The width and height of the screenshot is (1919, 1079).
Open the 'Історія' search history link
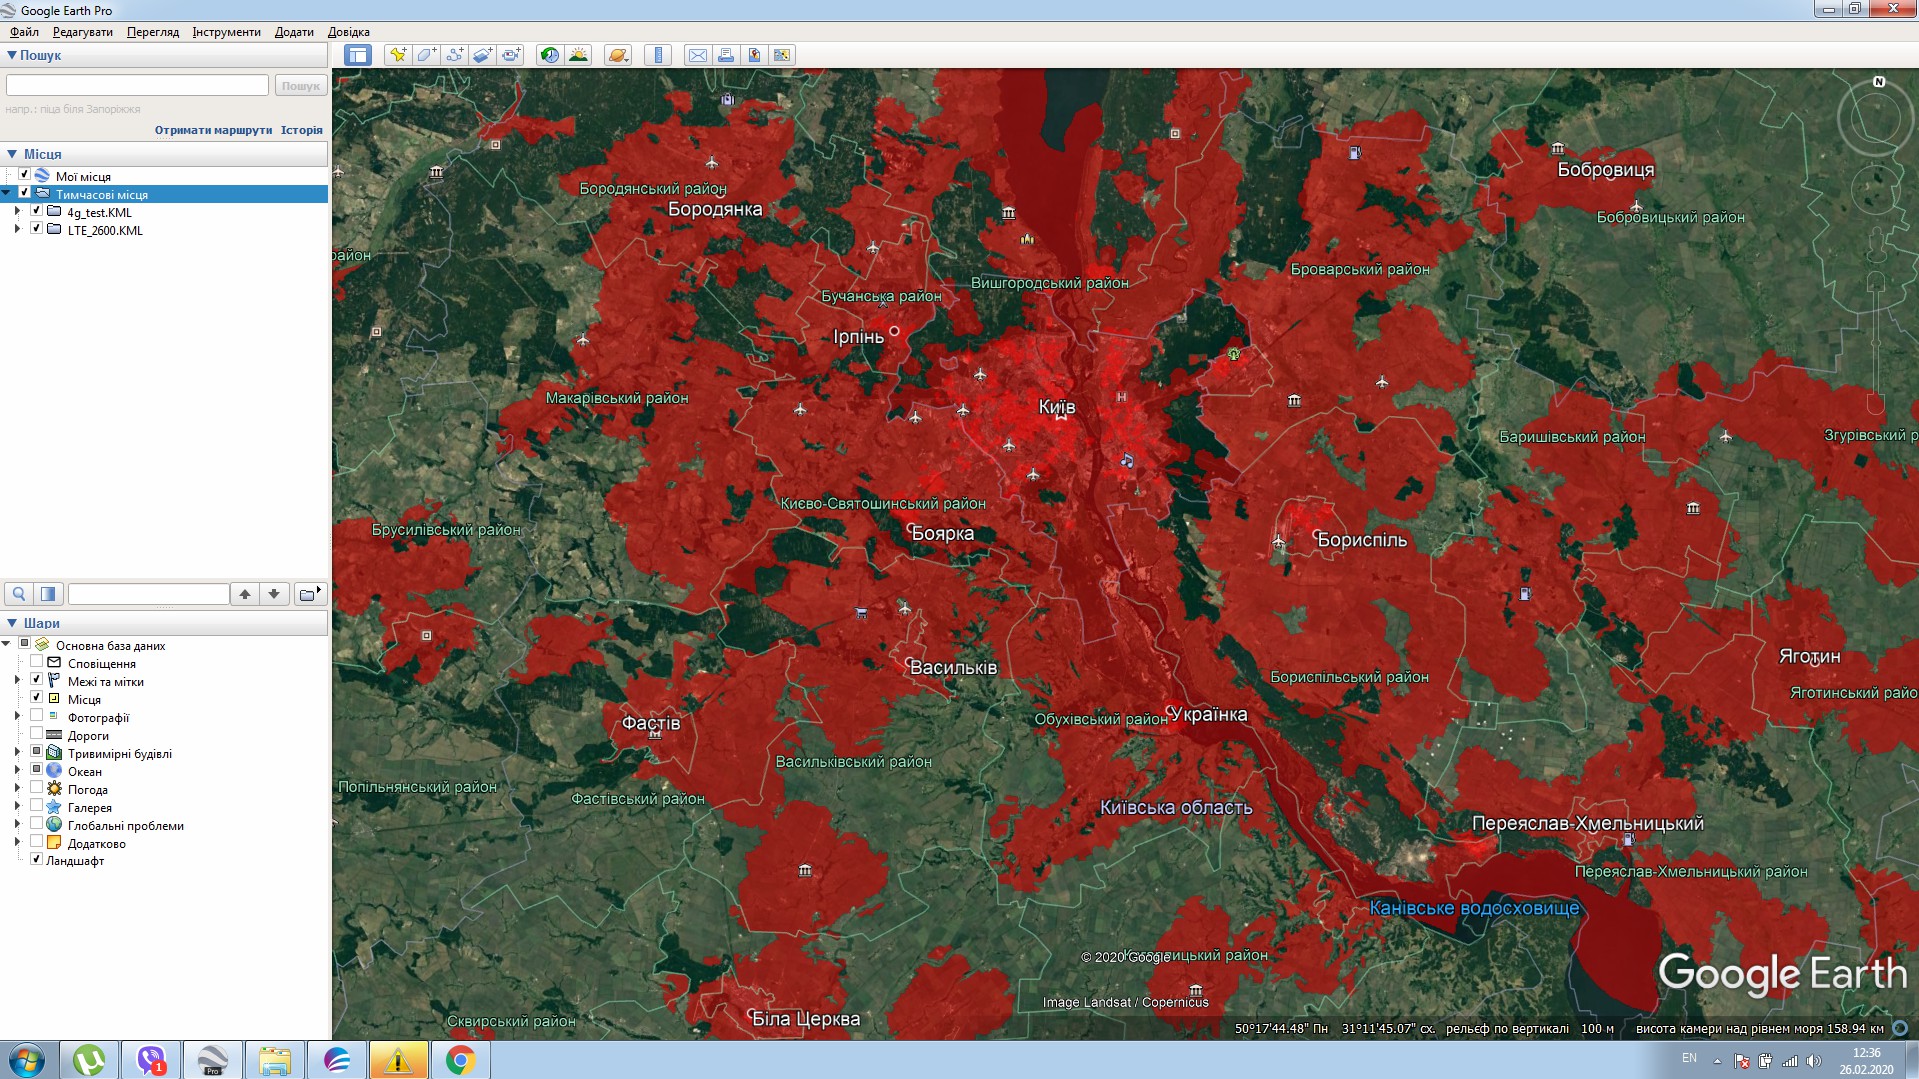pos(302,130)
